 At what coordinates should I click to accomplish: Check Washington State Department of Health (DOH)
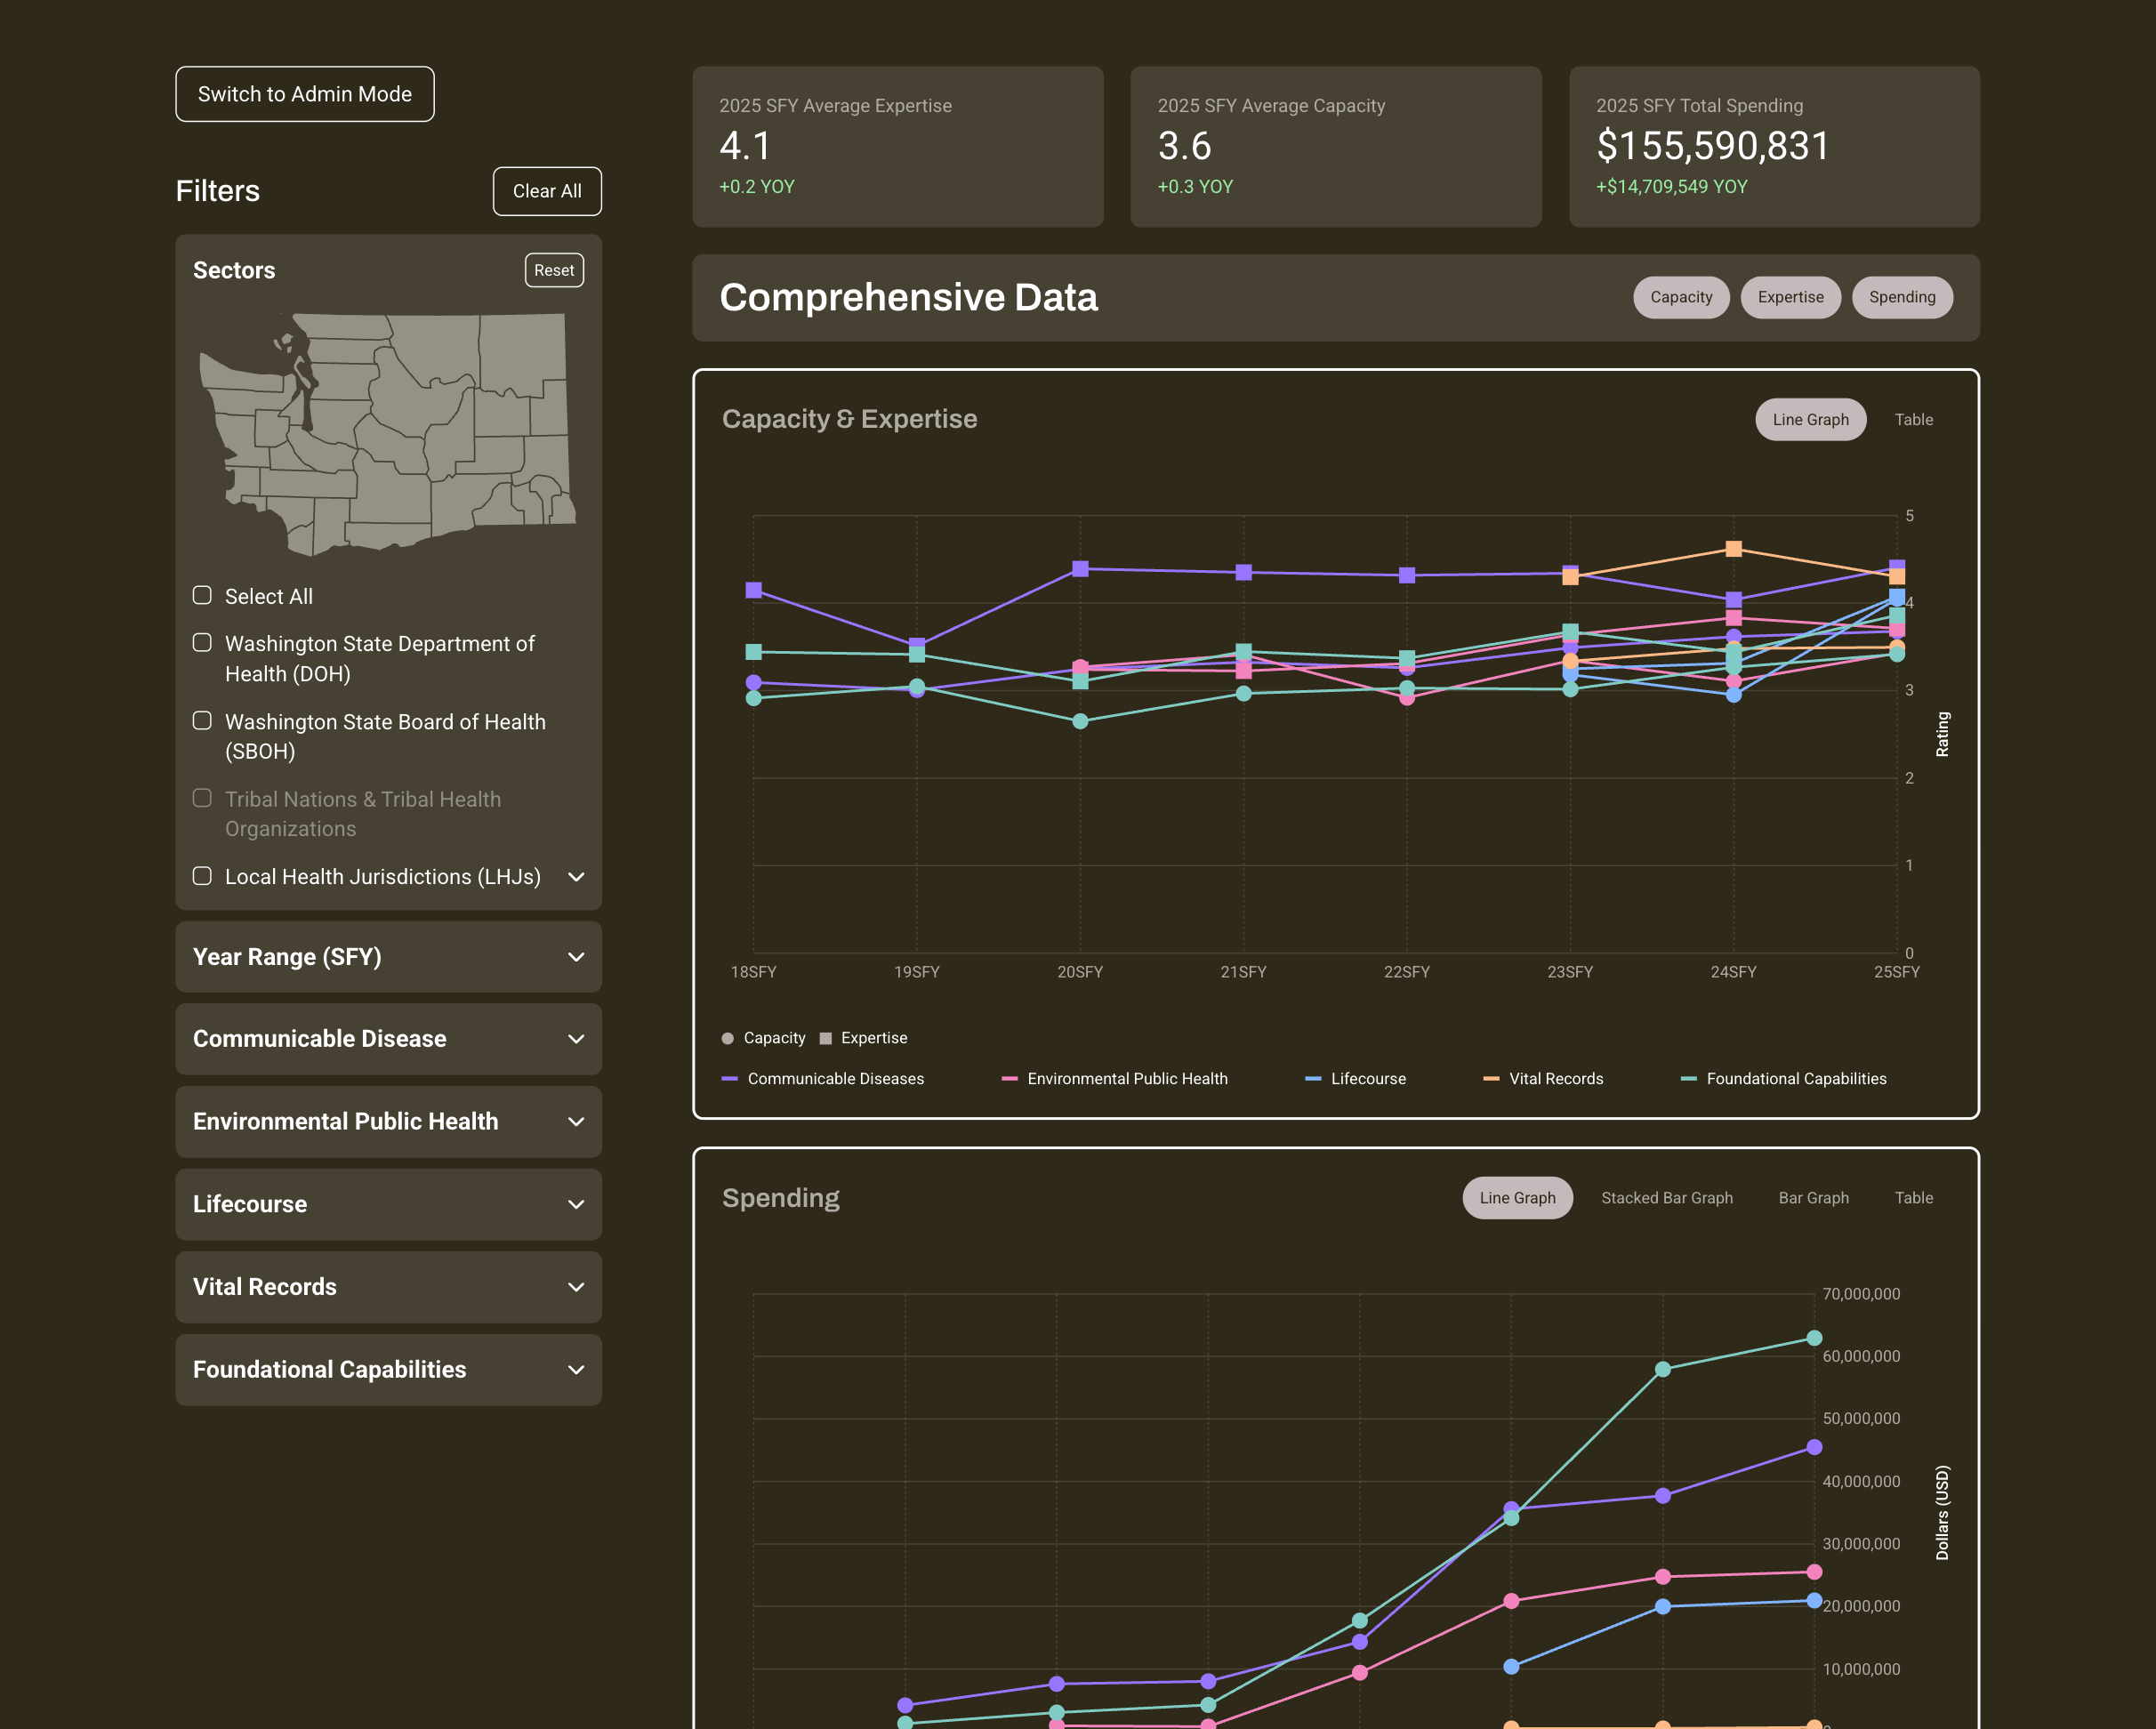[202, 642]
